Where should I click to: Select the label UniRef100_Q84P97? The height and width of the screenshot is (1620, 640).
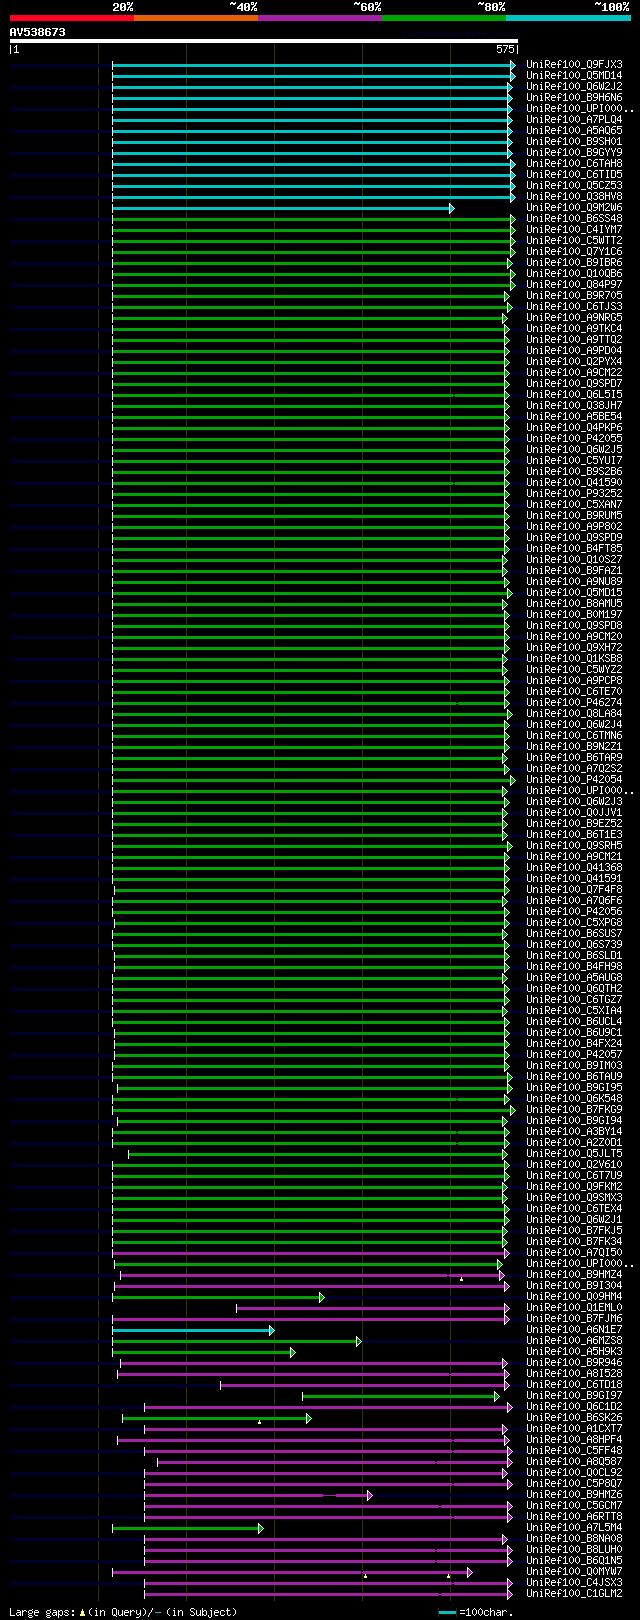point(574,285)
